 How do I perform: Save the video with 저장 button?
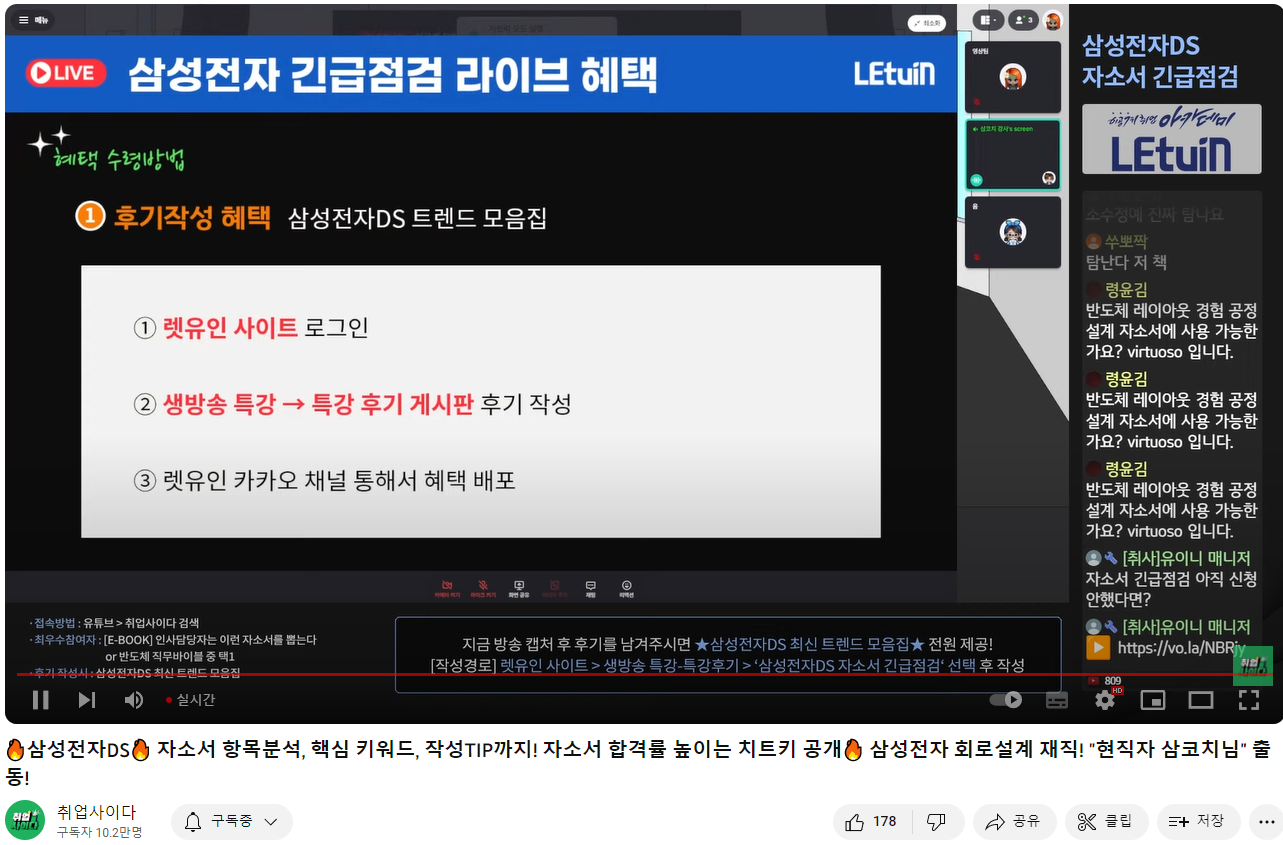[x=1198, y=822]
